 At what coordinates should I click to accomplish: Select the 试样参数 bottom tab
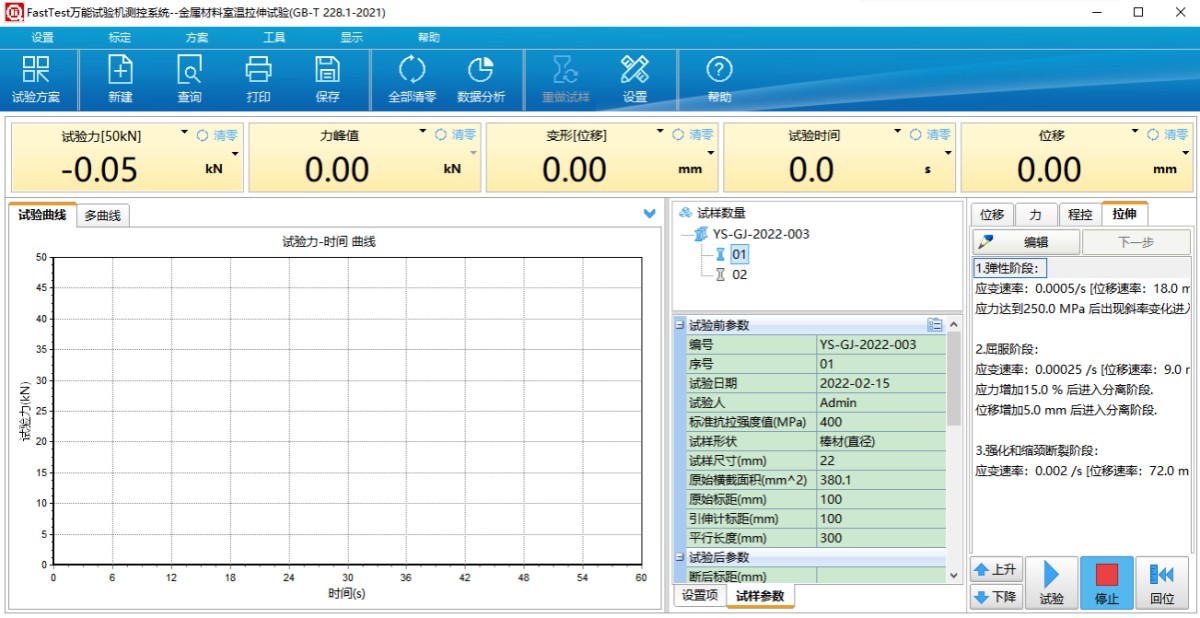760,595
